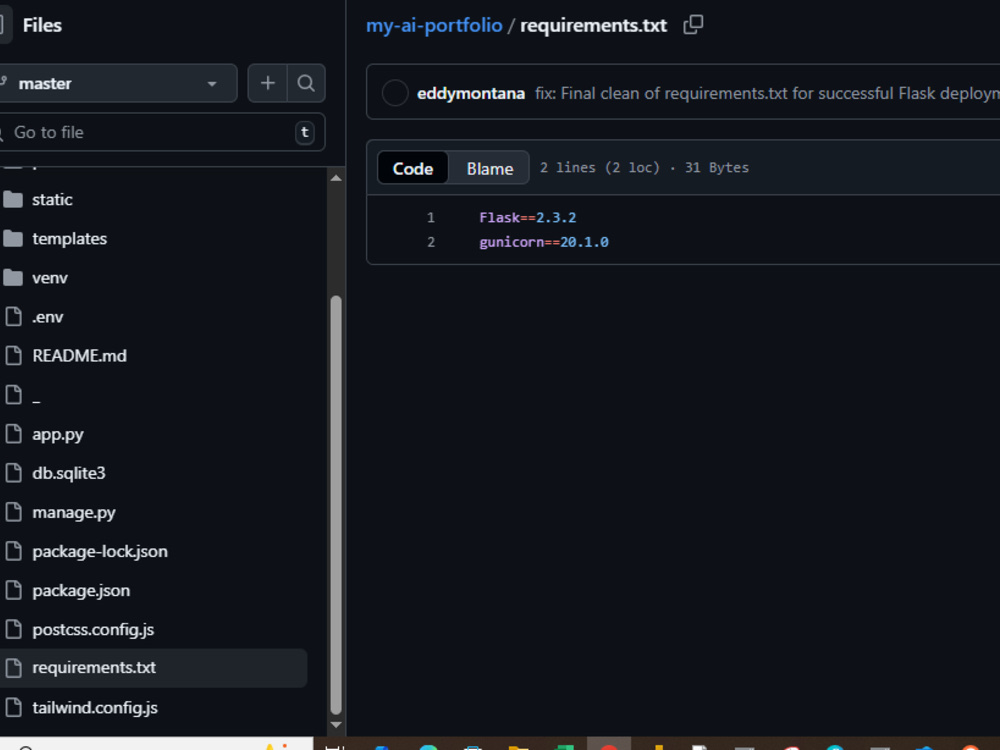
Task: Click line number 2
Action: point(430,242)
